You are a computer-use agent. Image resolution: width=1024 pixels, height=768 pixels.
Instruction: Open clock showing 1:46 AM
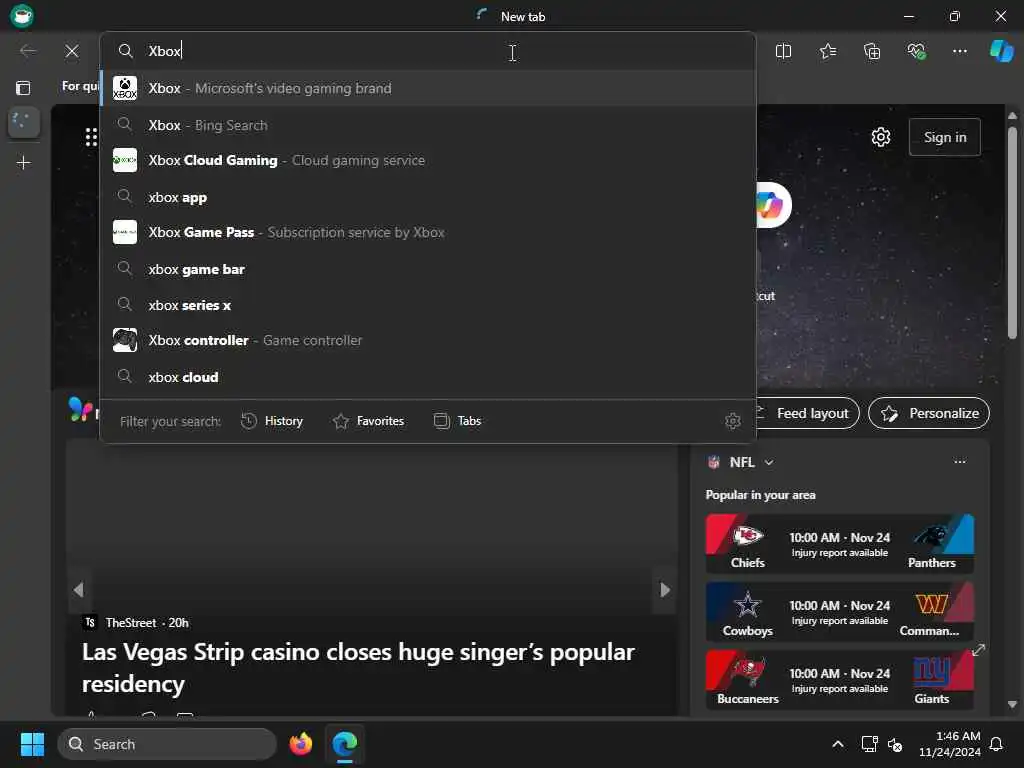coord(950,744)
